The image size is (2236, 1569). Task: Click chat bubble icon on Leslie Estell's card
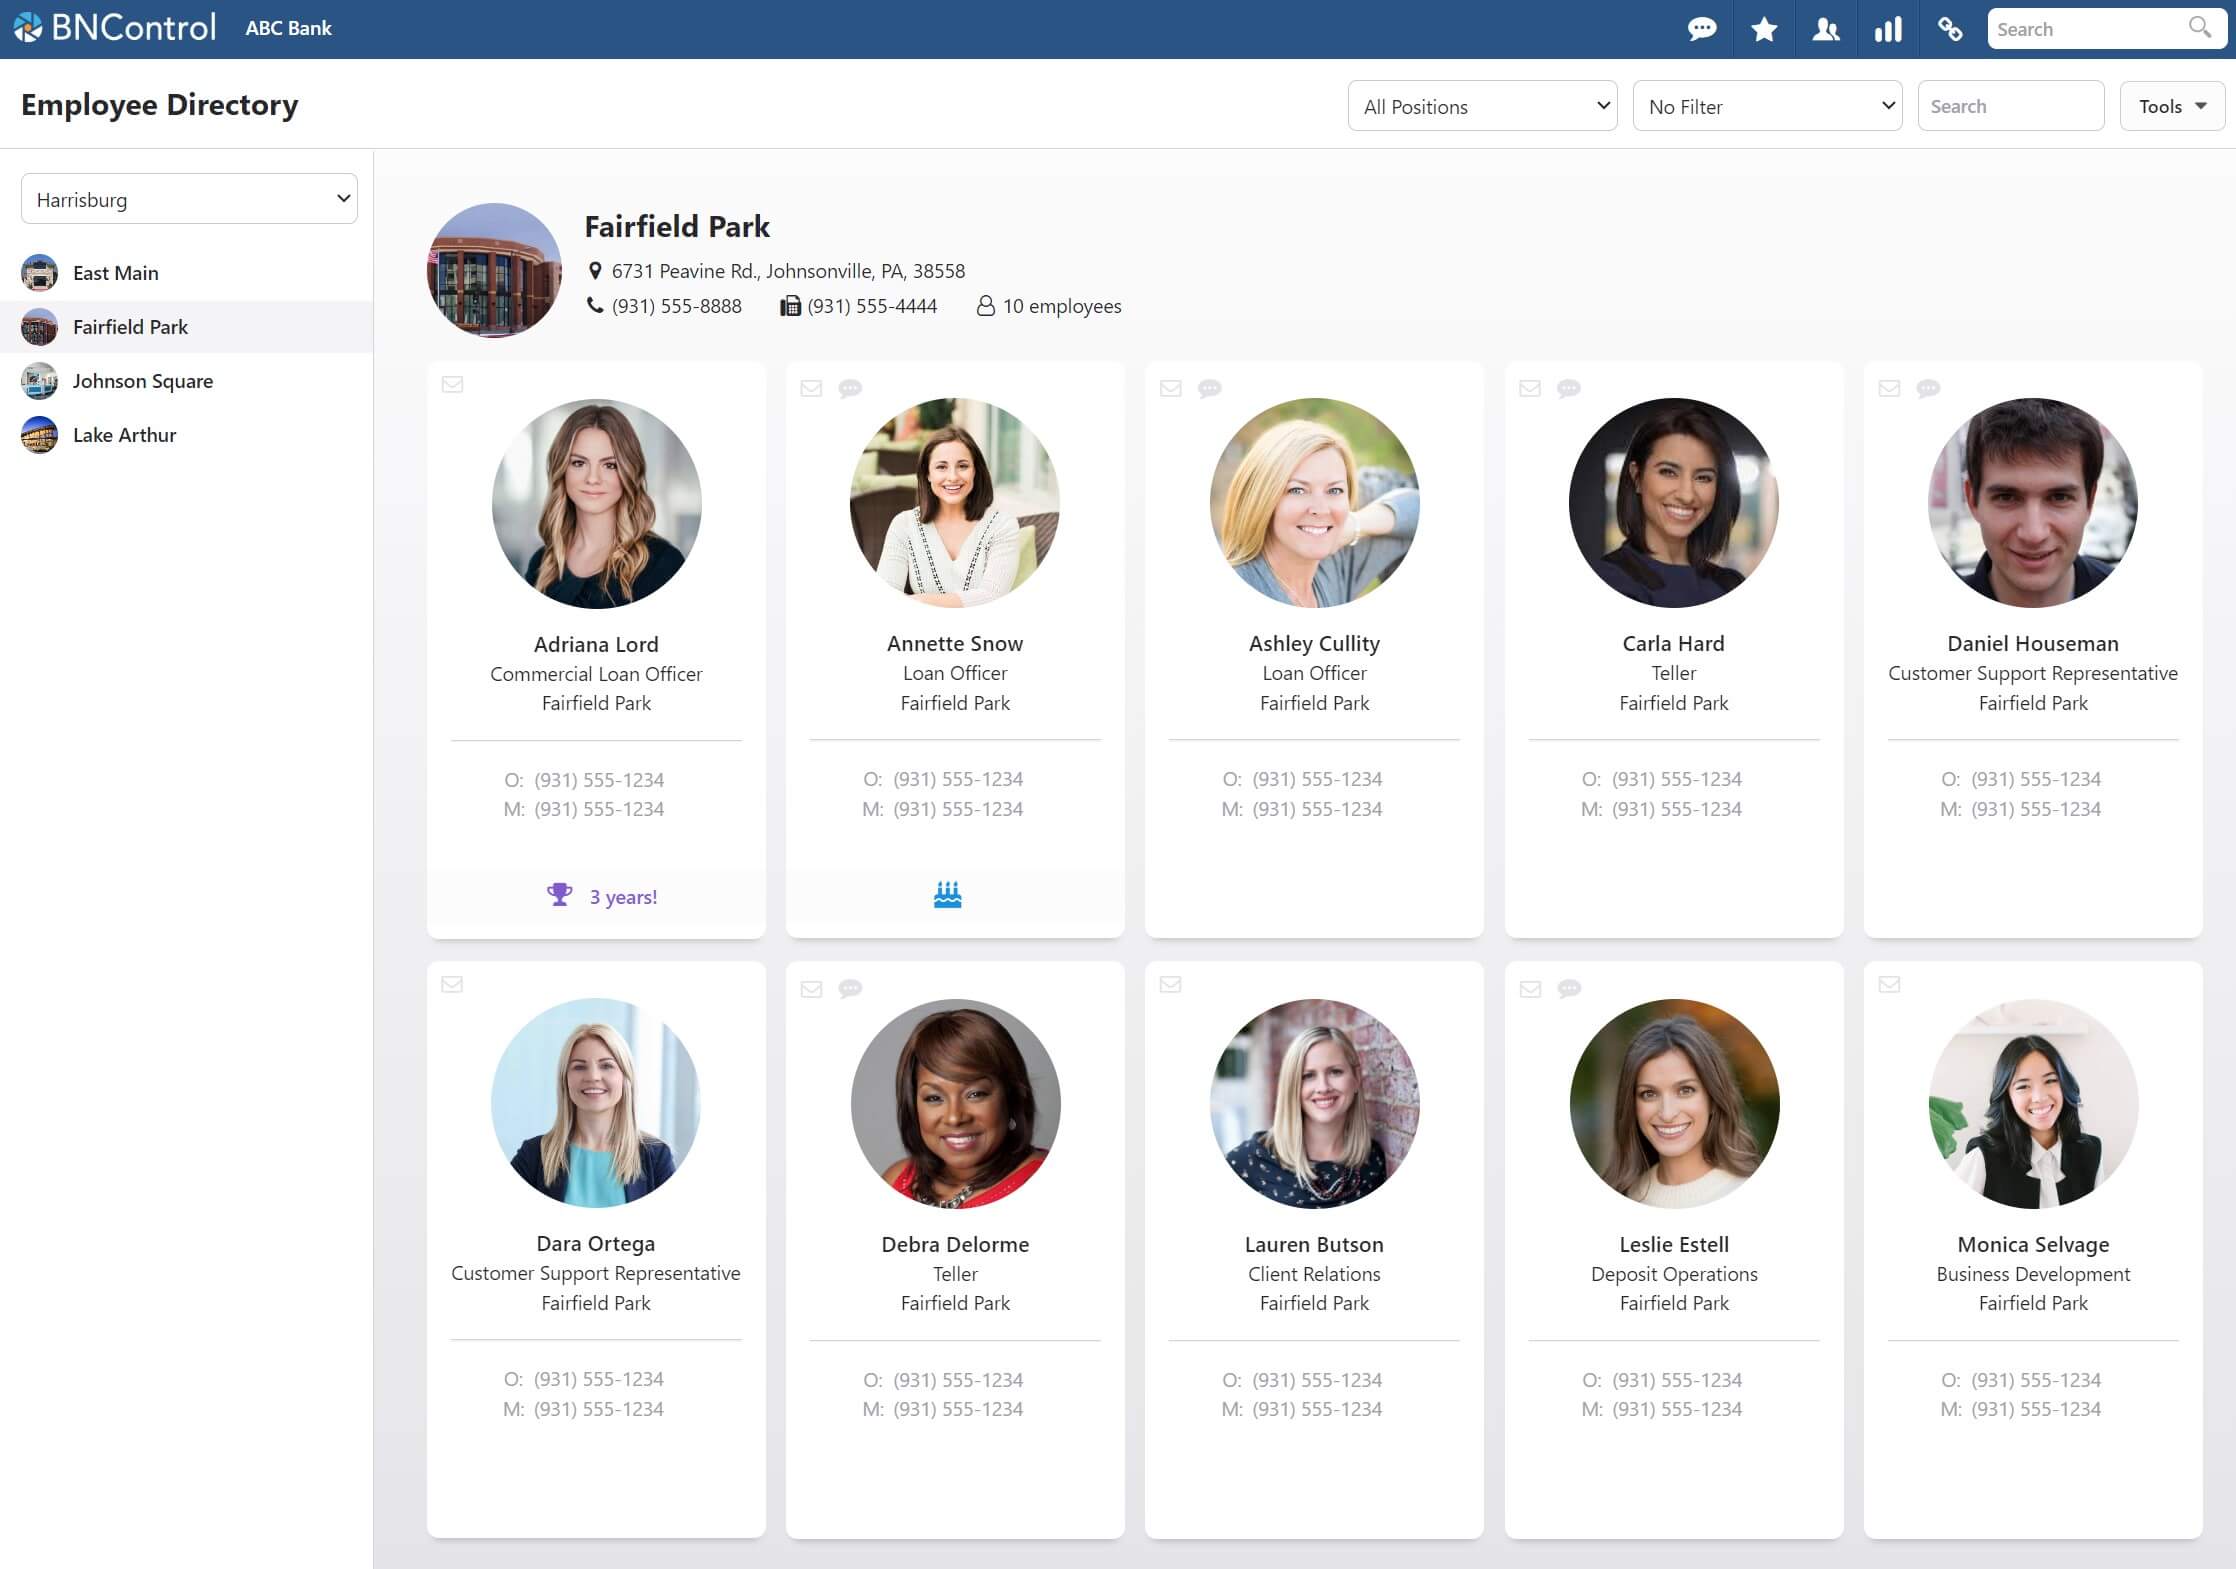click(x=1569, y=989)
